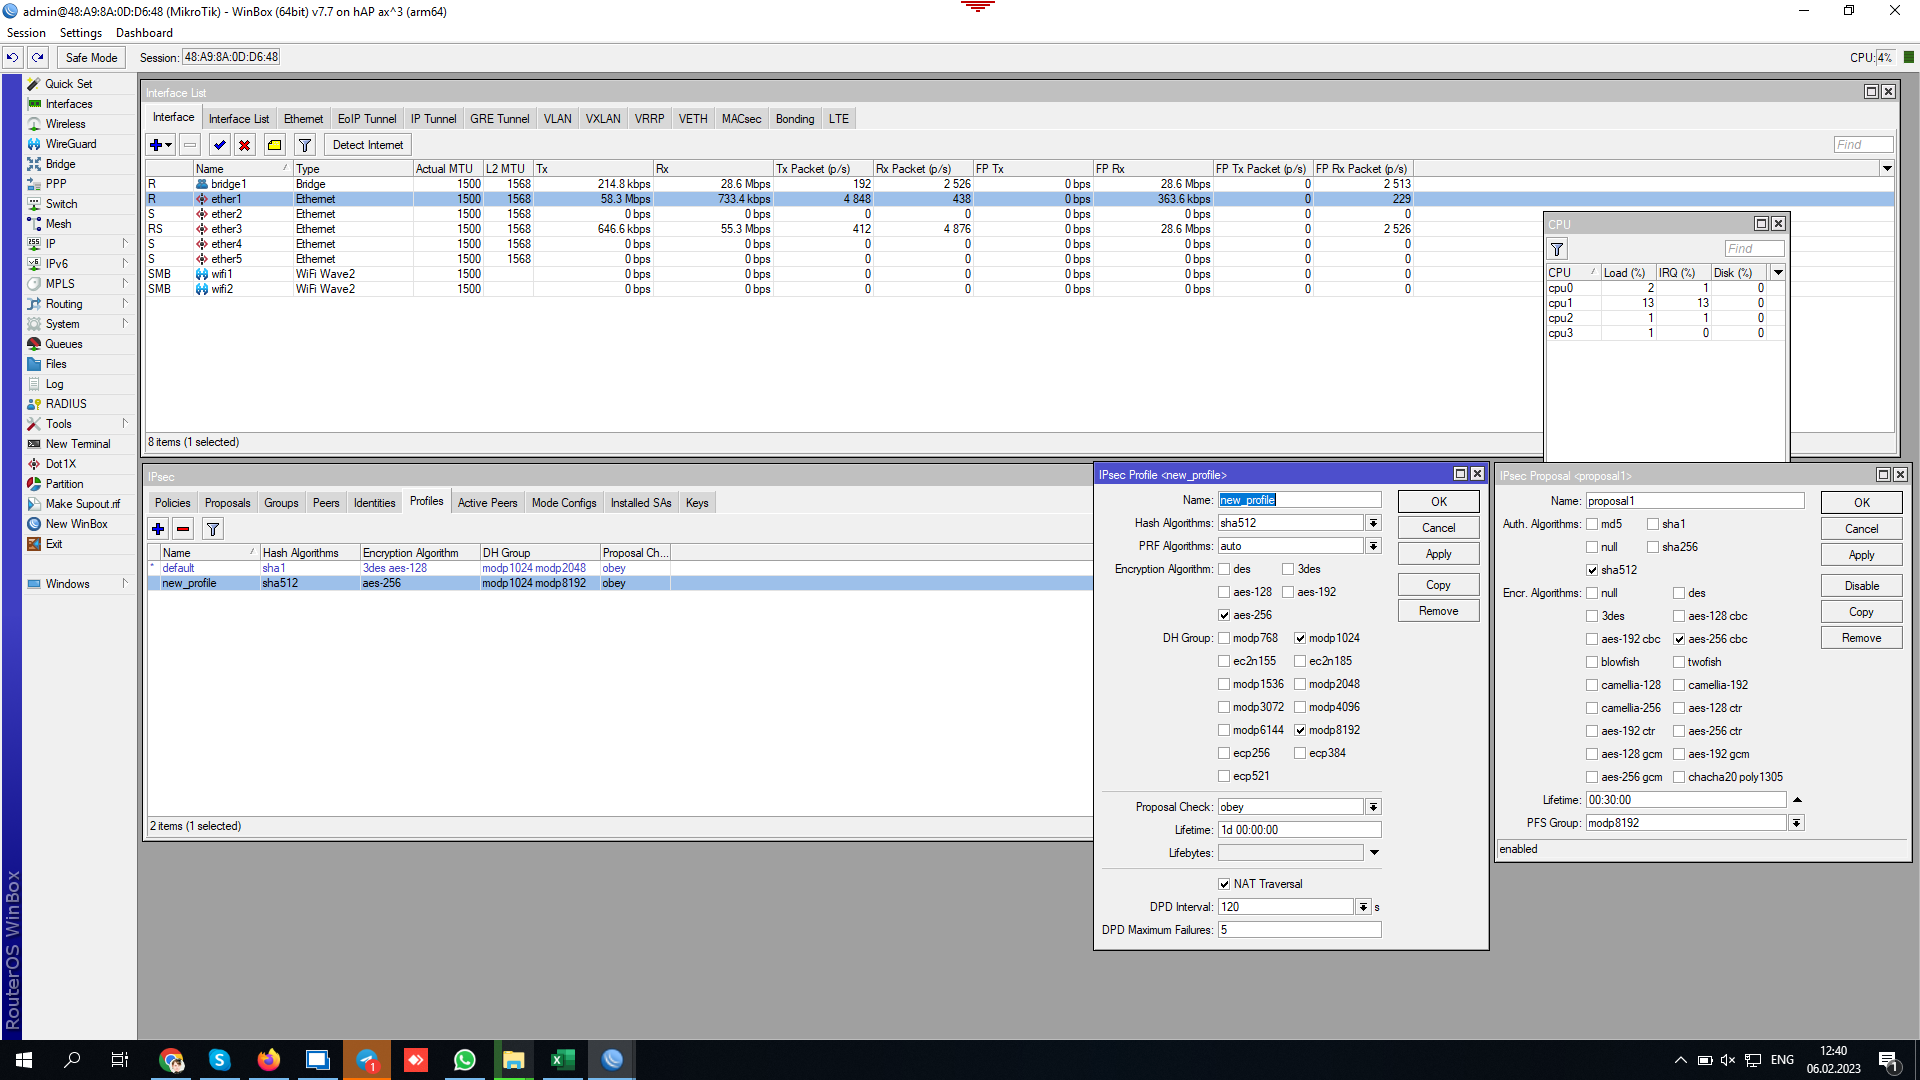Viewport: 1920px width, 1080px height.
Task: Click OK in IPsec Proposal dialog
Action: 1861,503
